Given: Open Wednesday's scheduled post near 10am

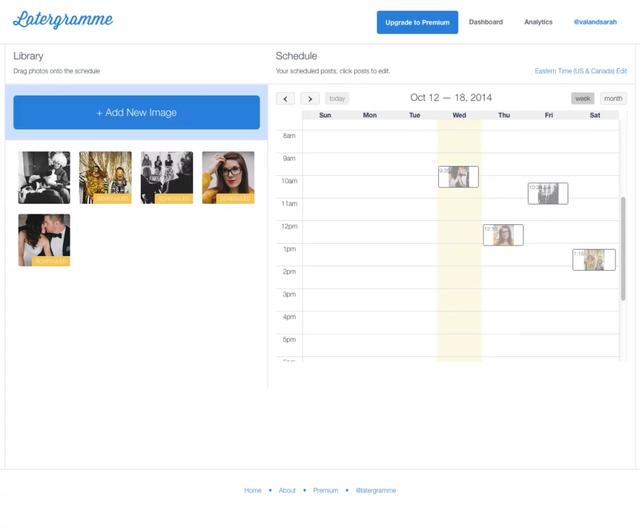Looking at the screenshot, I should 458,177.
